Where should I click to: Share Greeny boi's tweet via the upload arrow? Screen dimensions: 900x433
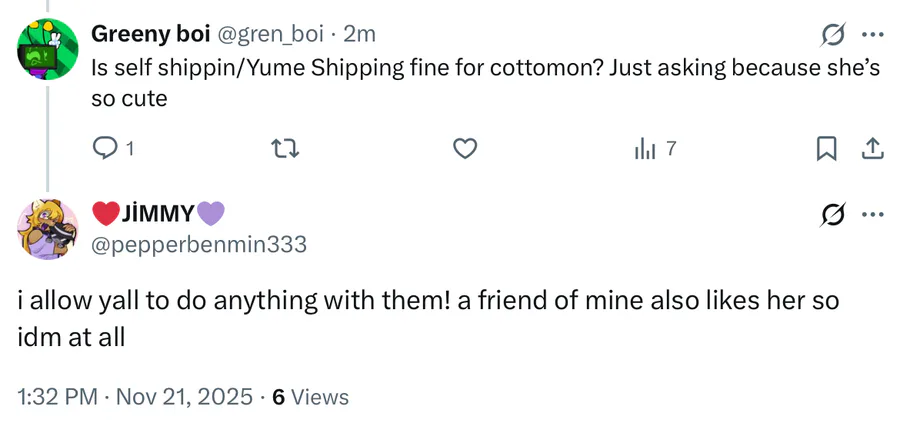pos(872,149)
